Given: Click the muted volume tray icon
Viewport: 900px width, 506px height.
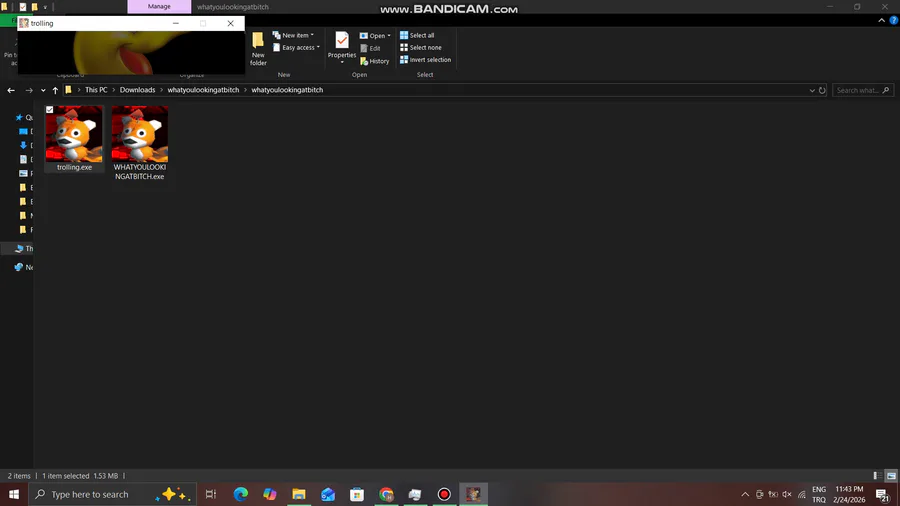Looking at the screenshot, I should click(x=787, y=494).
